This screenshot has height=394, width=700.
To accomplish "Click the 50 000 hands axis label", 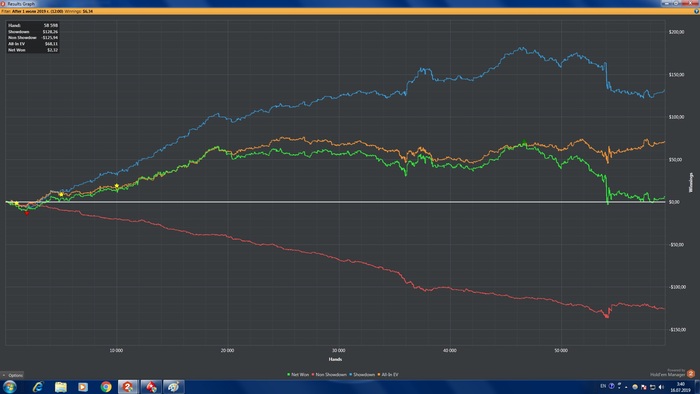I will [x=561, y=351].
